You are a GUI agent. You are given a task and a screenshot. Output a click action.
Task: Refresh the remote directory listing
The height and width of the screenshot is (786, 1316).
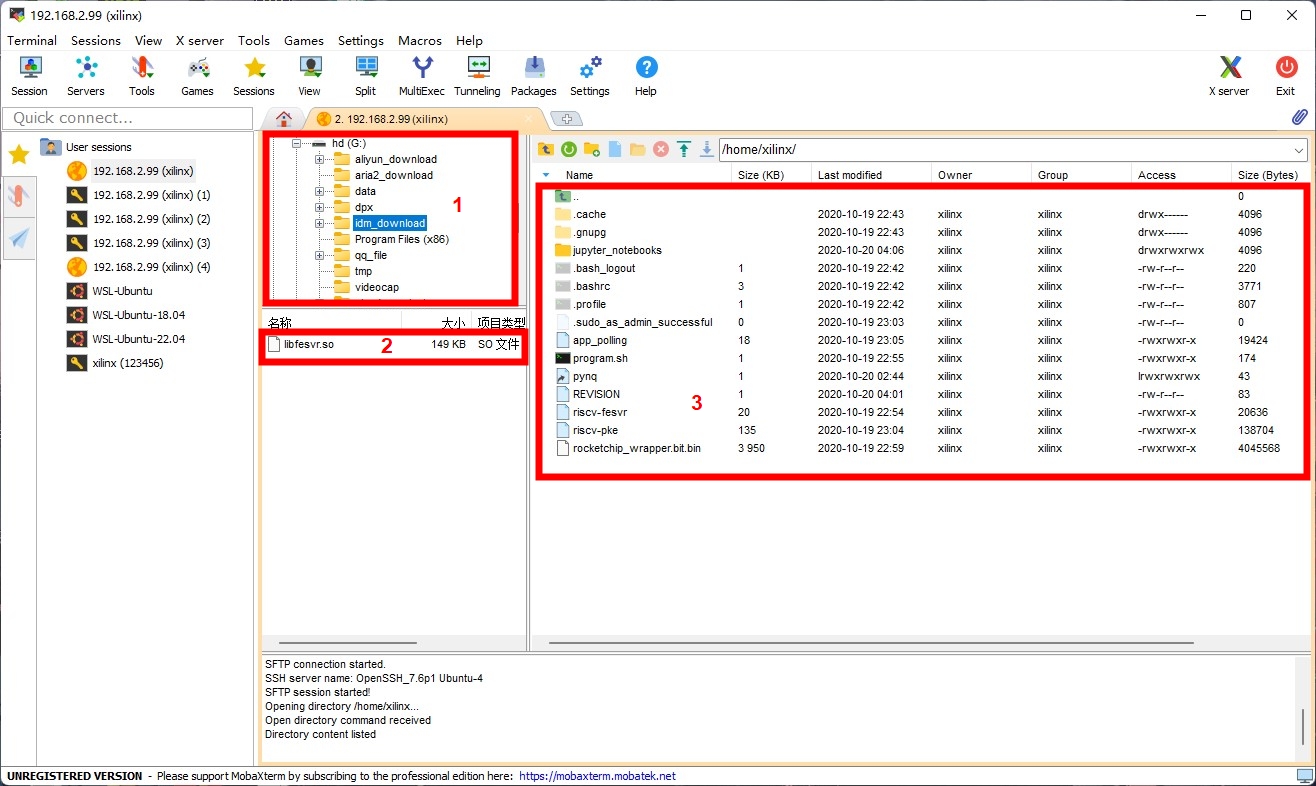(x=569, y=149)
